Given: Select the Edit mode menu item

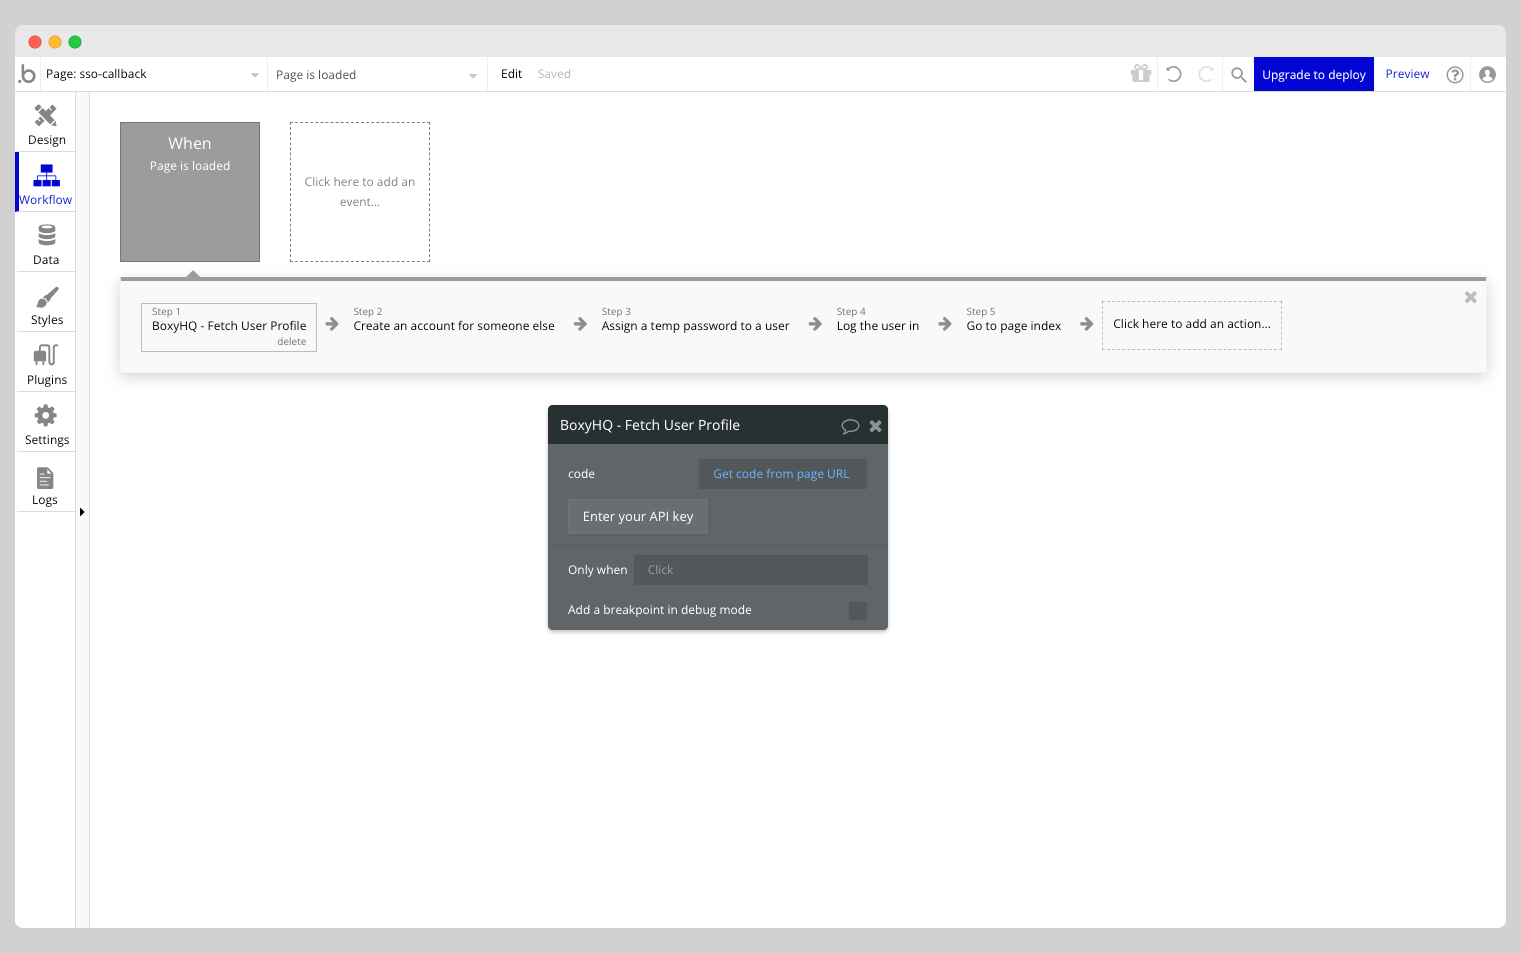Looking at the screenshot, I should [x=511, y=73].
